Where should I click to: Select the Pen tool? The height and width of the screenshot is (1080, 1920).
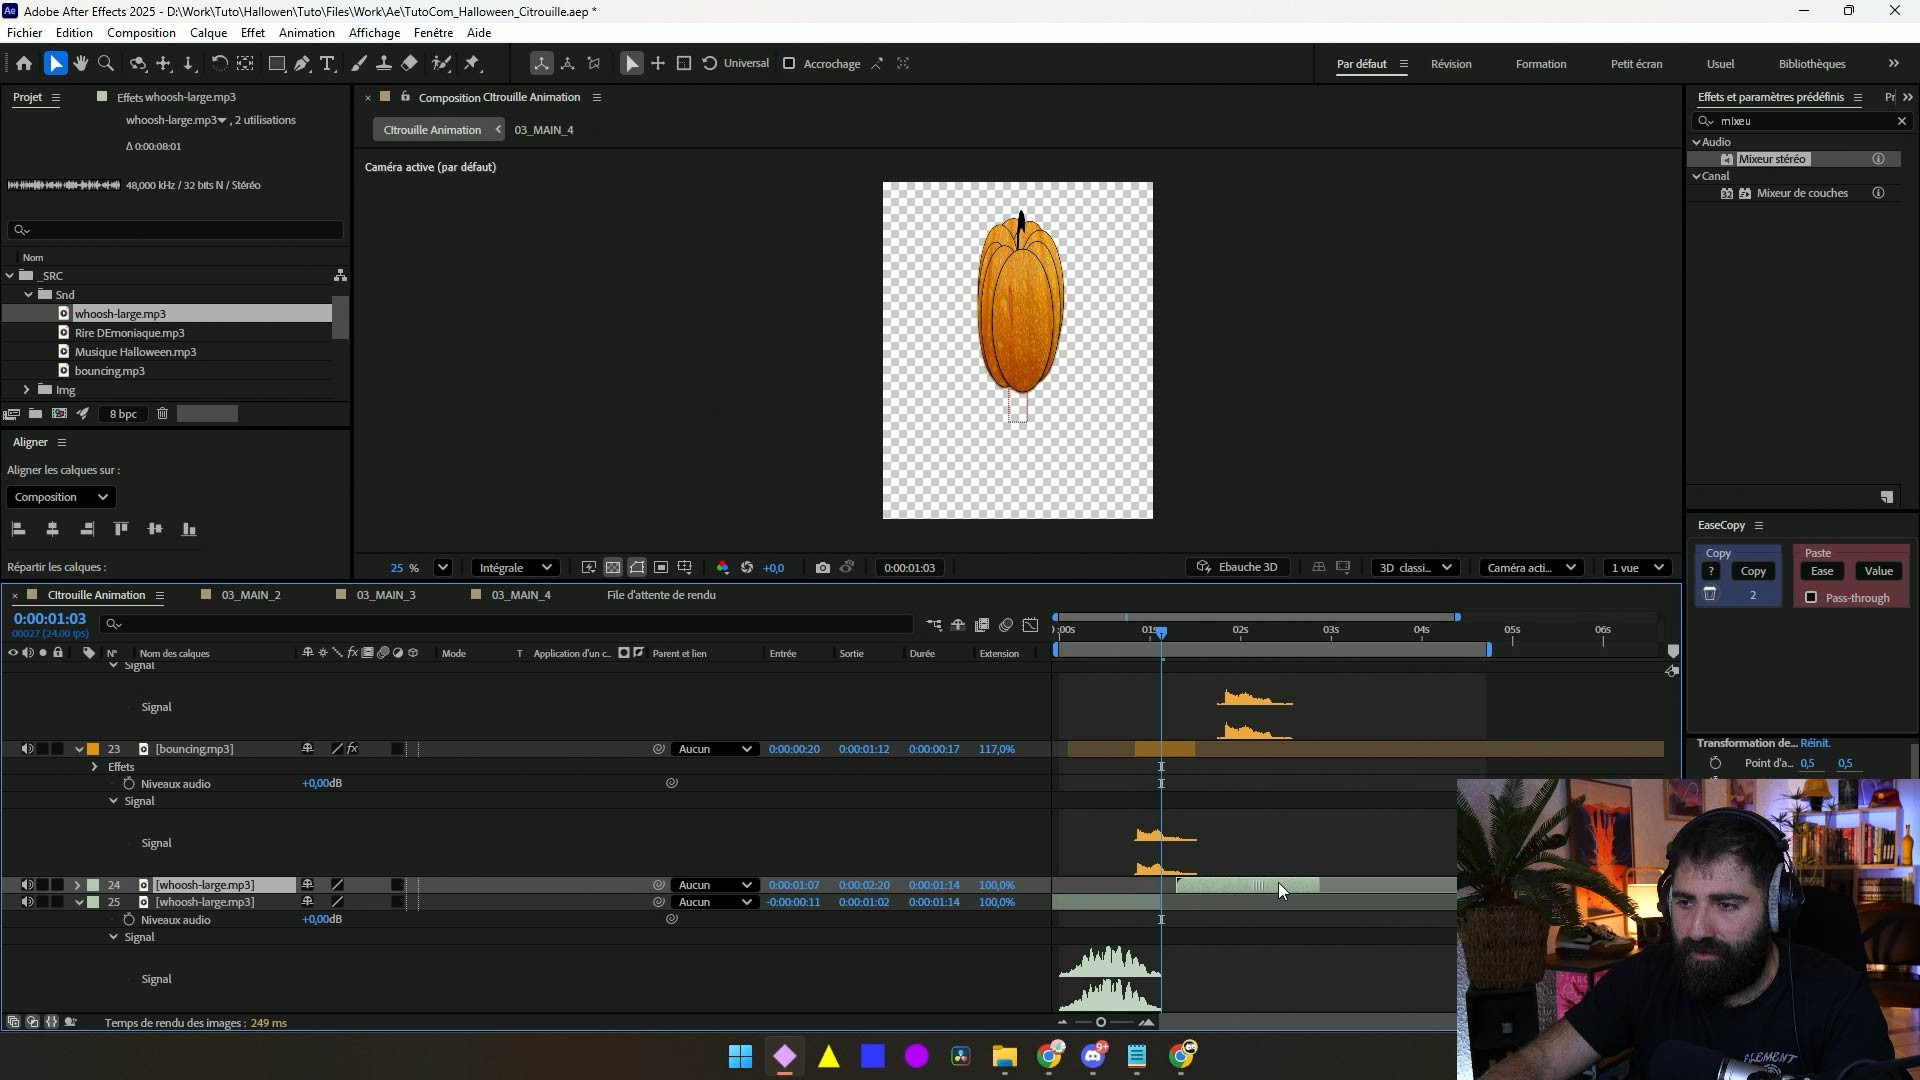(302, 64)
